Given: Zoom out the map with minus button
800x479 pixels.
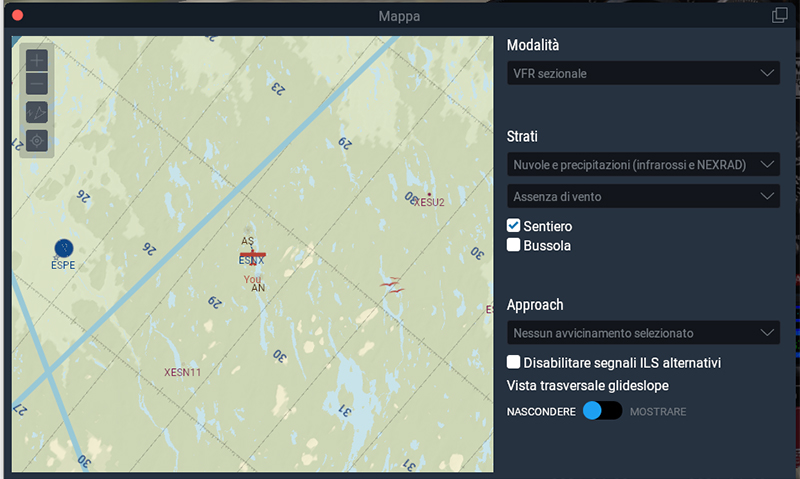Looking at the screenshot, I should click(x=37, y=84).
